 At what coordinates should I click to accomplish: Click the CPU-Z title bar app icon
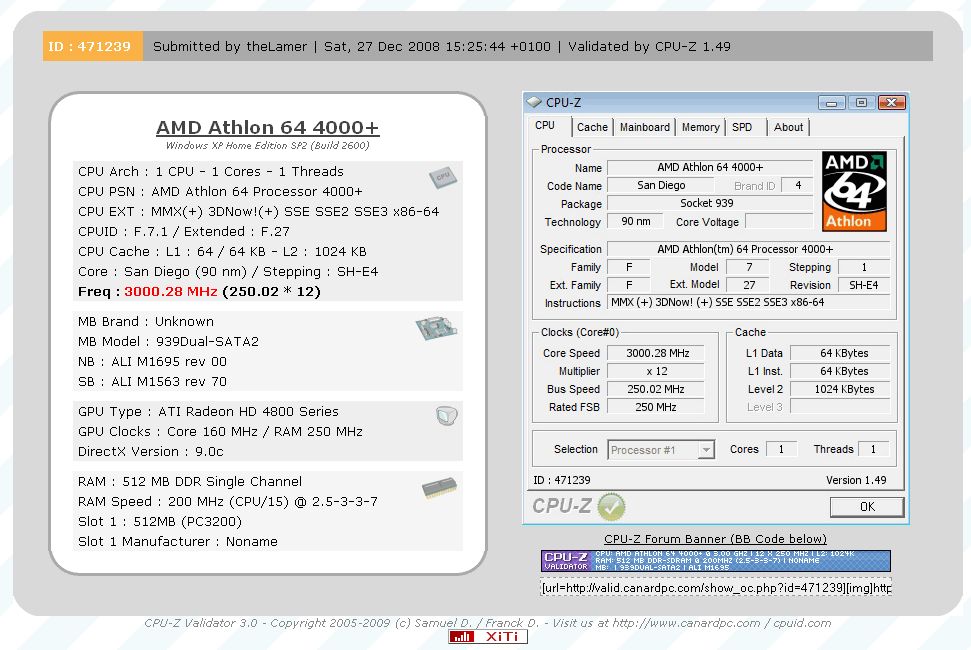pos(534,102)
